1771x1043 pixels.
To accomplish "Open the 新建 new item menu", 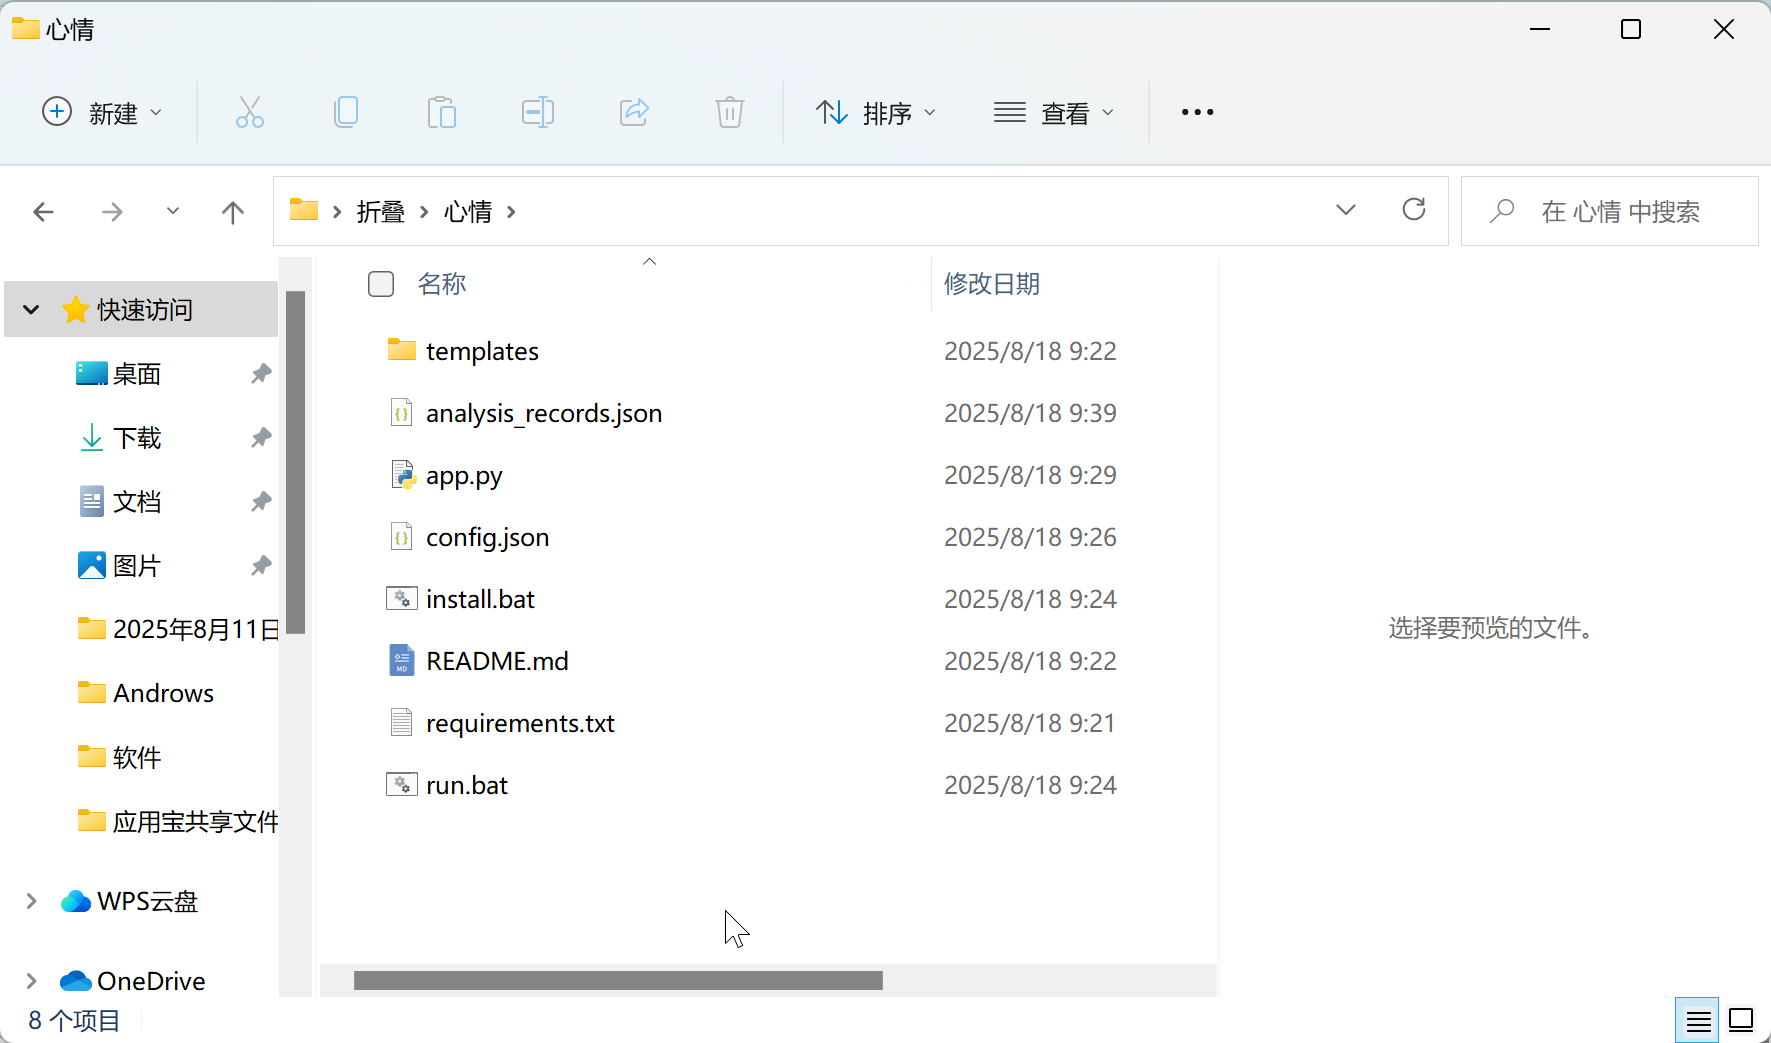I will (x=102, y=112).
